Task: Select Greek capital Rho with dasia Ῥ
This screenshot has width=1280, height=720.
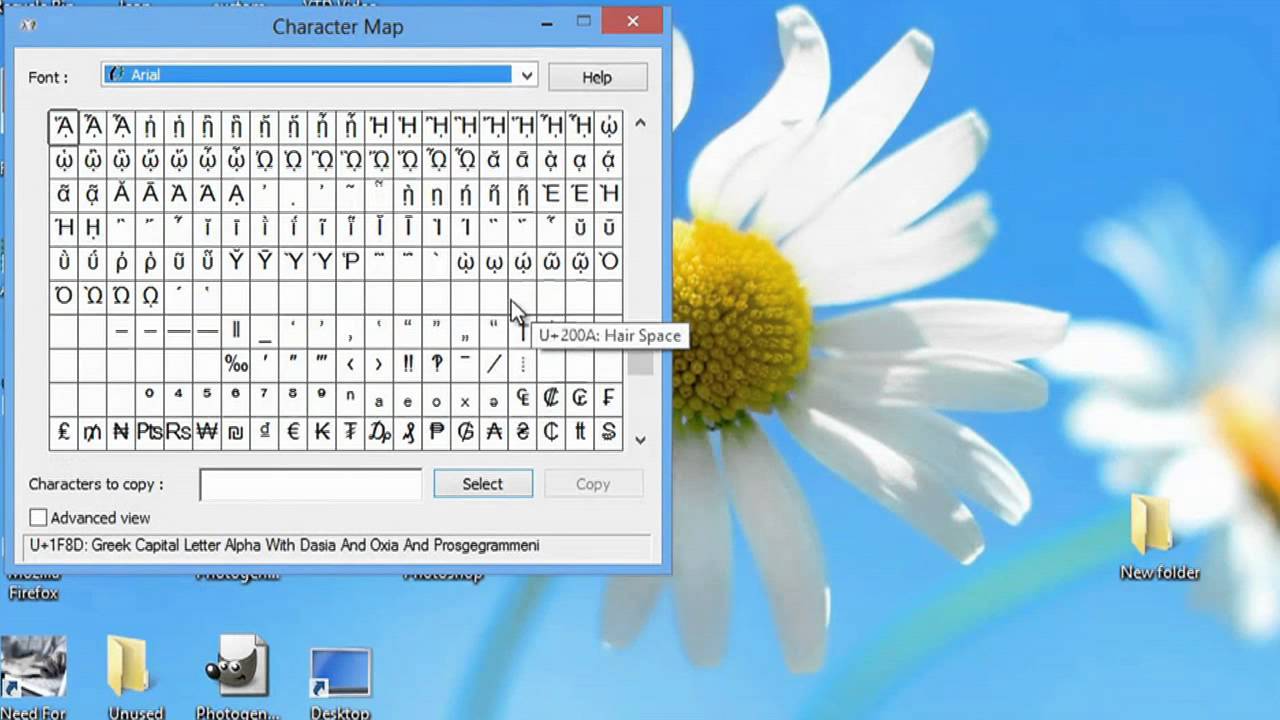Action: coord(351,262)
